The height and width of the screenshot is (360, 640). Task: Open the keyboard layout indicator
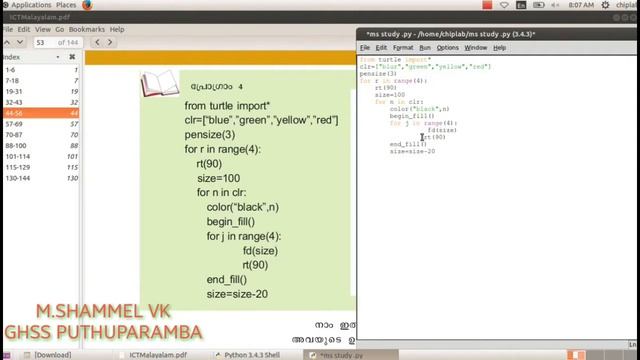pos(521,5)
